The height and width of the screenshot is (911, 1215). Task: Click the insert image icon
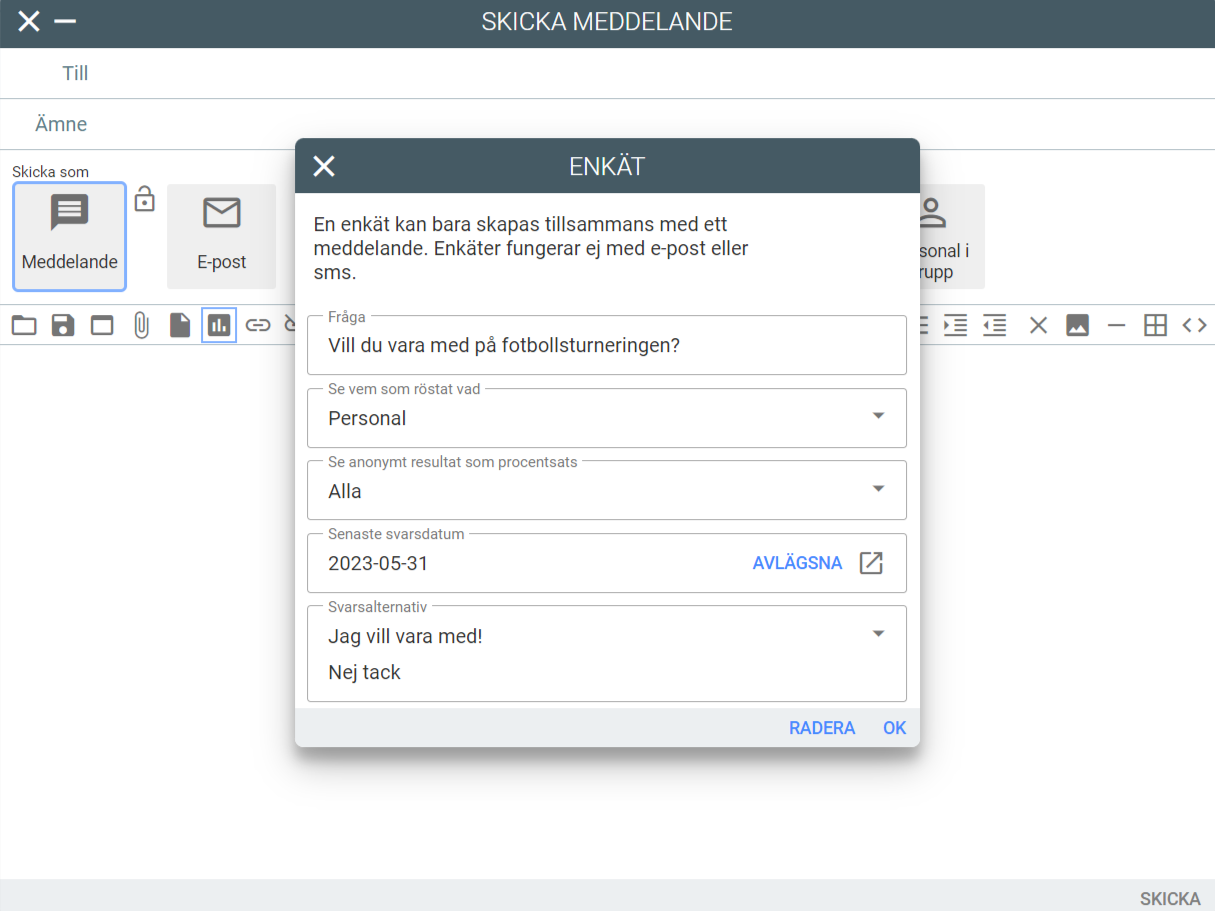[x=1077, y=325]
